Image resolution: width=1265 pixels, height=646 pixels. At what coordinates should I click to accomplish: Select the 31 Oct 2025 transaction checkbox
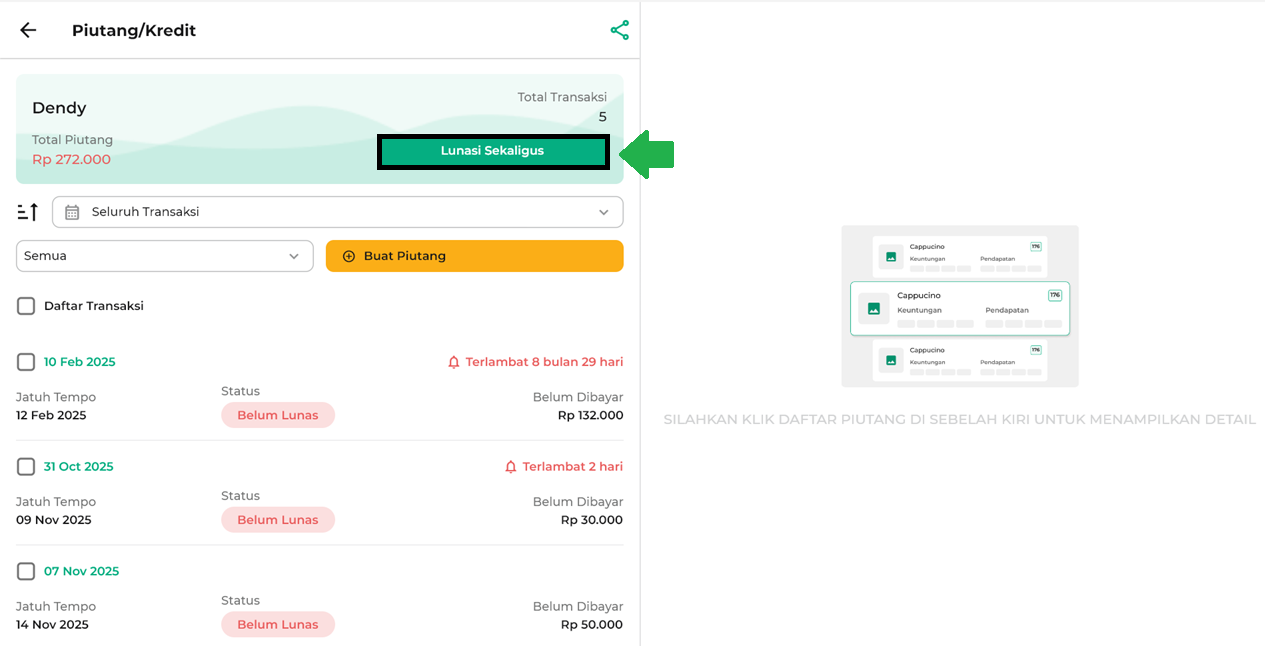point(26,467)
